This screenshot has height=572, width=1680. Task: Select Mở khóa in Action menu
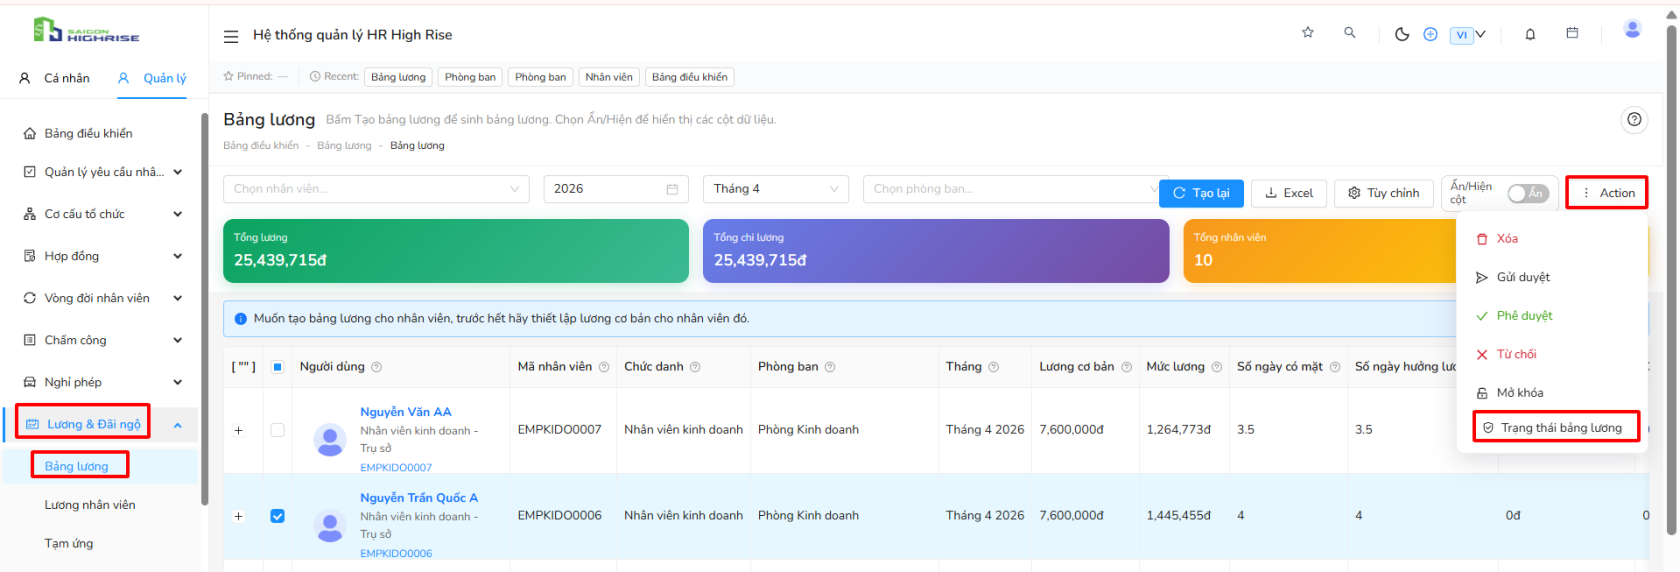tap(1551, 393)
